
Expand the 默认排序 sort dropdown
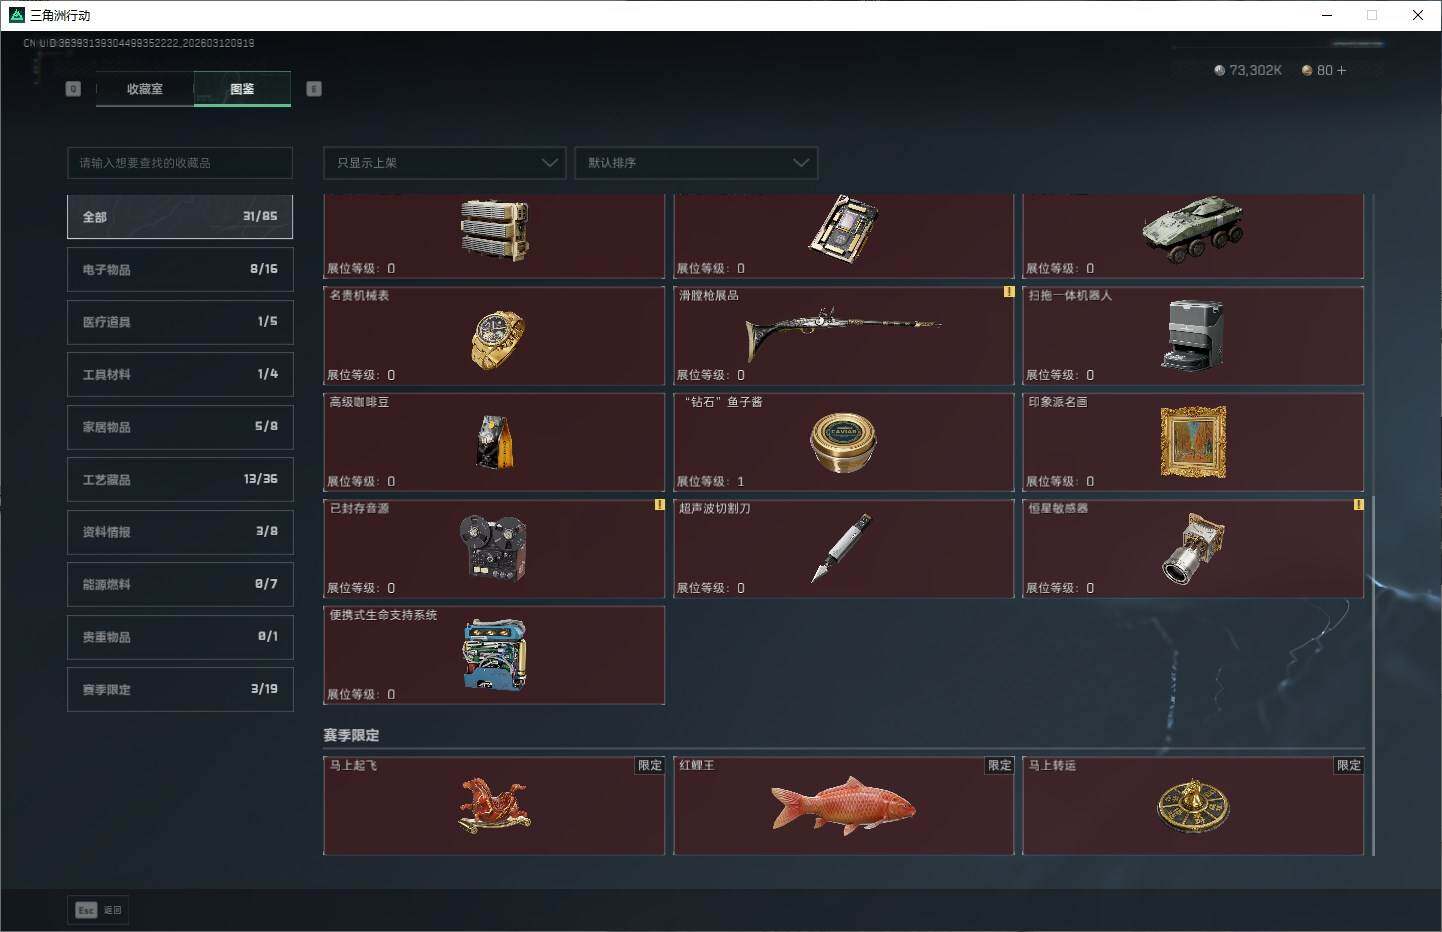[x=696, y=163]
